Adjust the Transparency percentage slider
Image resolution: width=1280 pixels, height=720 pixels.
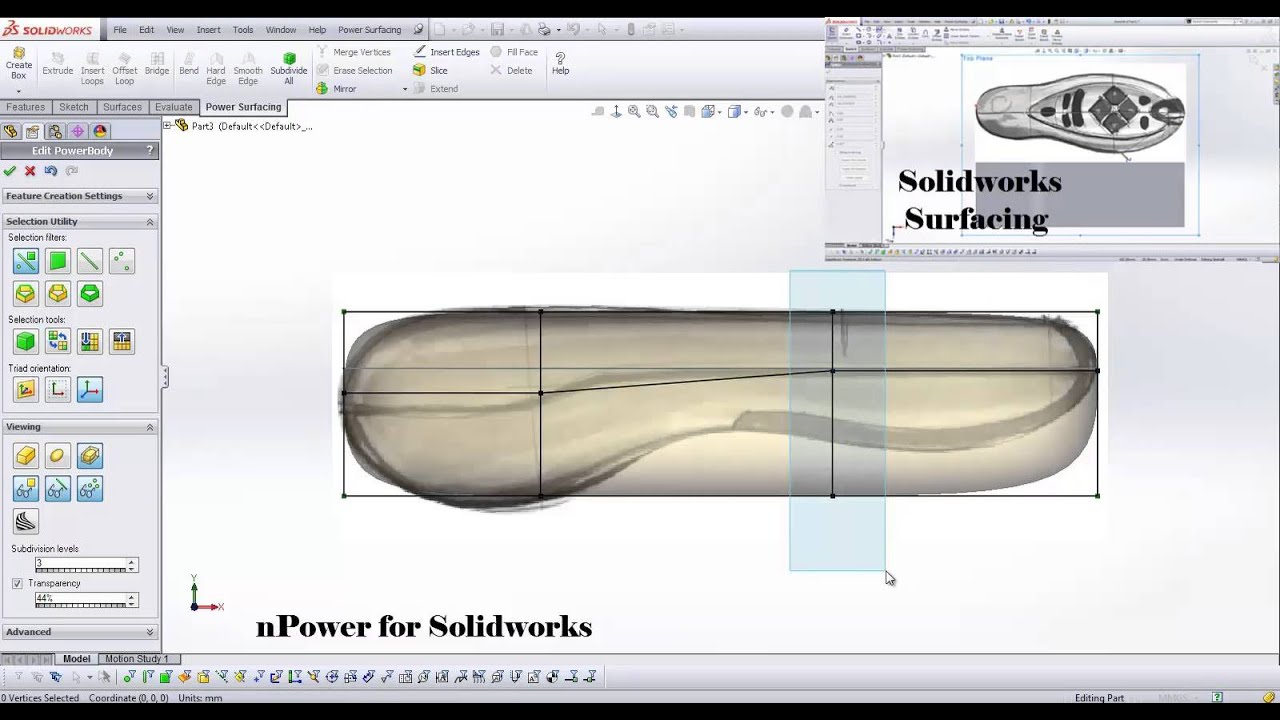(81, 605)
